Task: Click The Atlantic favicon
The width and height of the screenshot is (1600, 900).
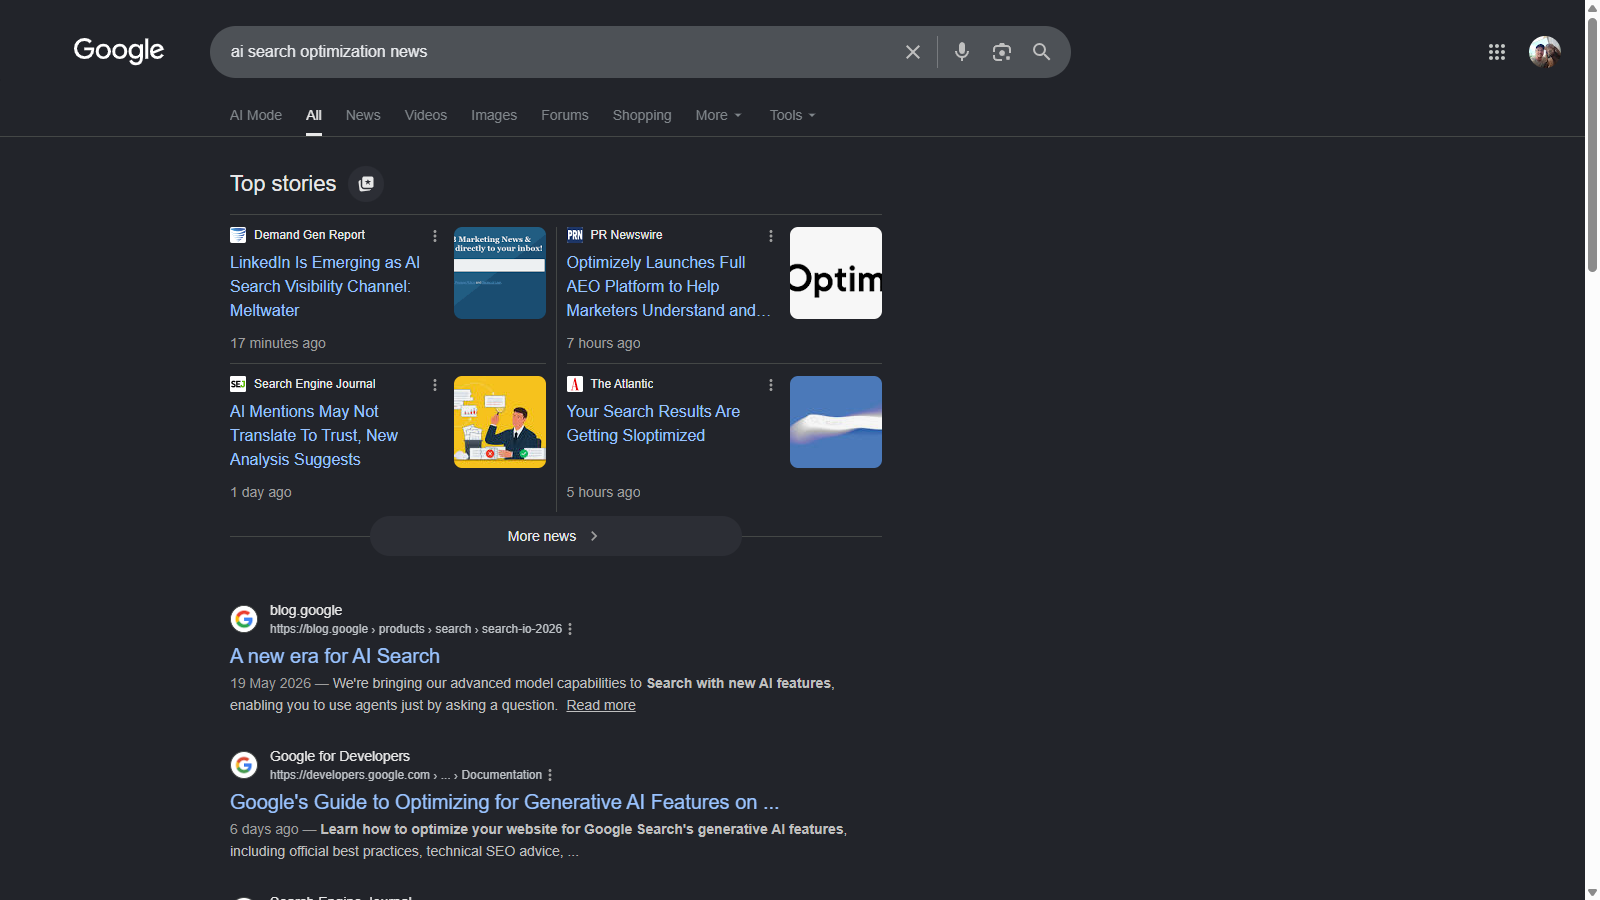Action: [575, 384]
